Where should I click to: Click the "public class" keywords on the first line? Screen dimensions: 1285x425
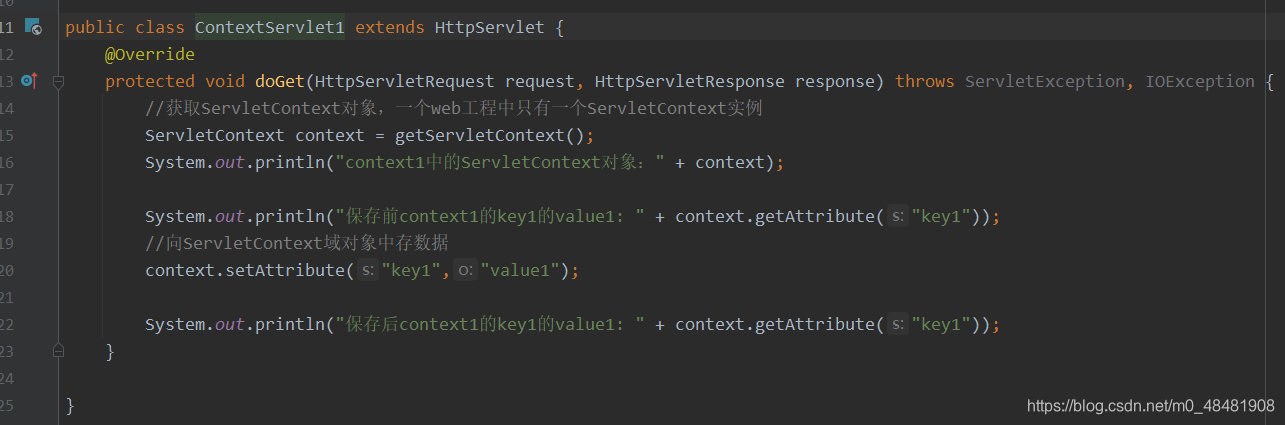(x=125, y=27)
